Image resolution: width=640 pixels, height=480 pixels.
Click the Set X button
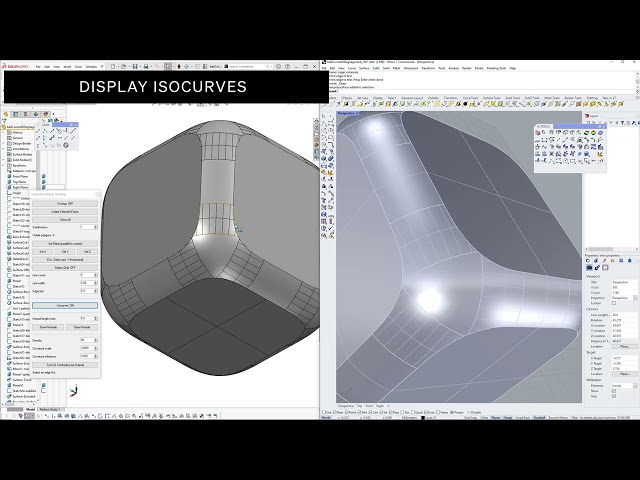point(43,251)
